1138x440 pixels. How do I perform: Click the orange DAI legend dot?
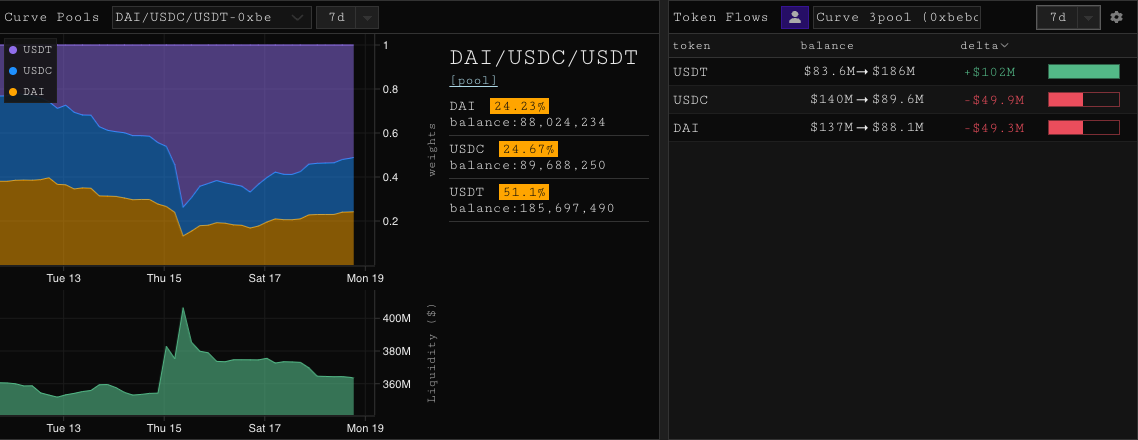click(13, 92)
